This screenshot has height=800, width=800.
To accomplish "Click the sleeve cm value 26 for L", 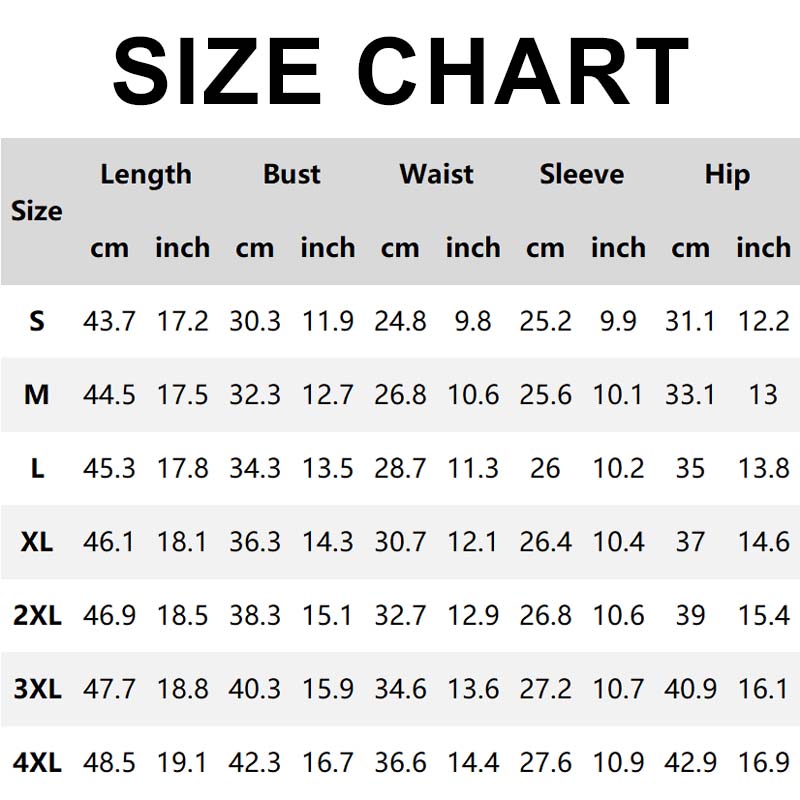I will (x=545, y=468).
